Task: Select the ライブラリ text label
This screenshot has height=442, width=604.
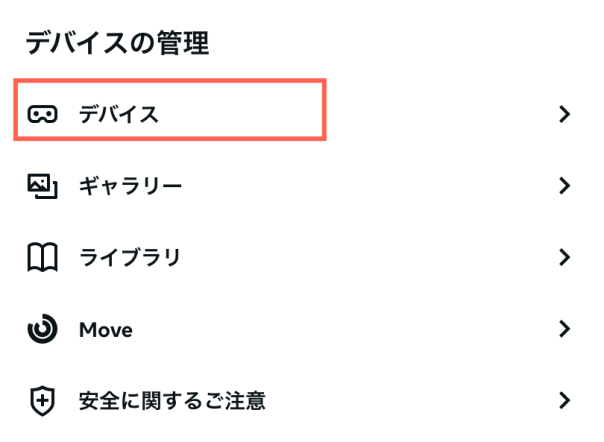Action: [x=130, y=257]
